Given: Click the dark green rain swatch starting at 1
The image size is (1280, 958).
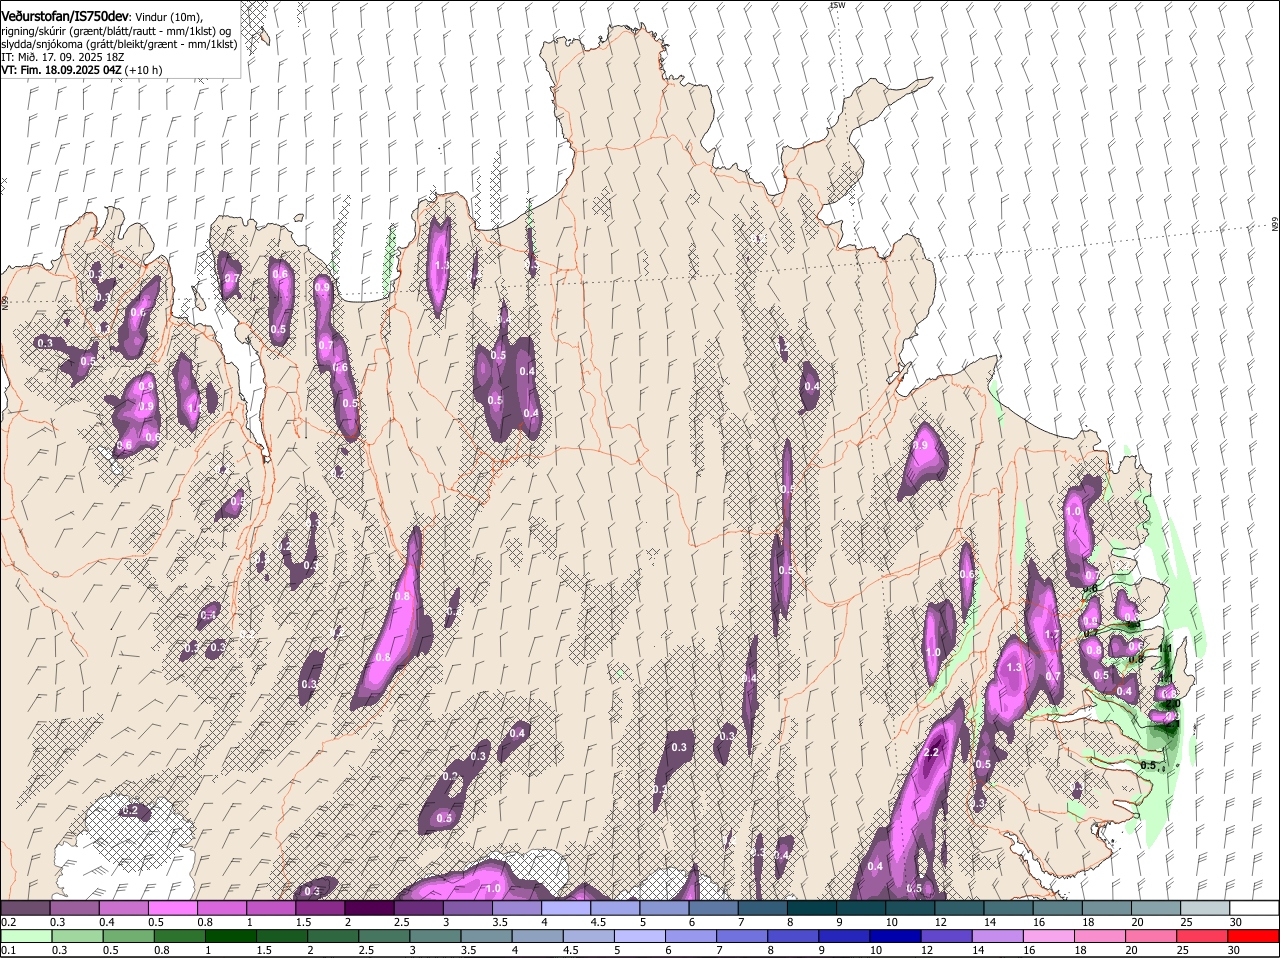Looking at the screenshot, I should click(231, 937).
